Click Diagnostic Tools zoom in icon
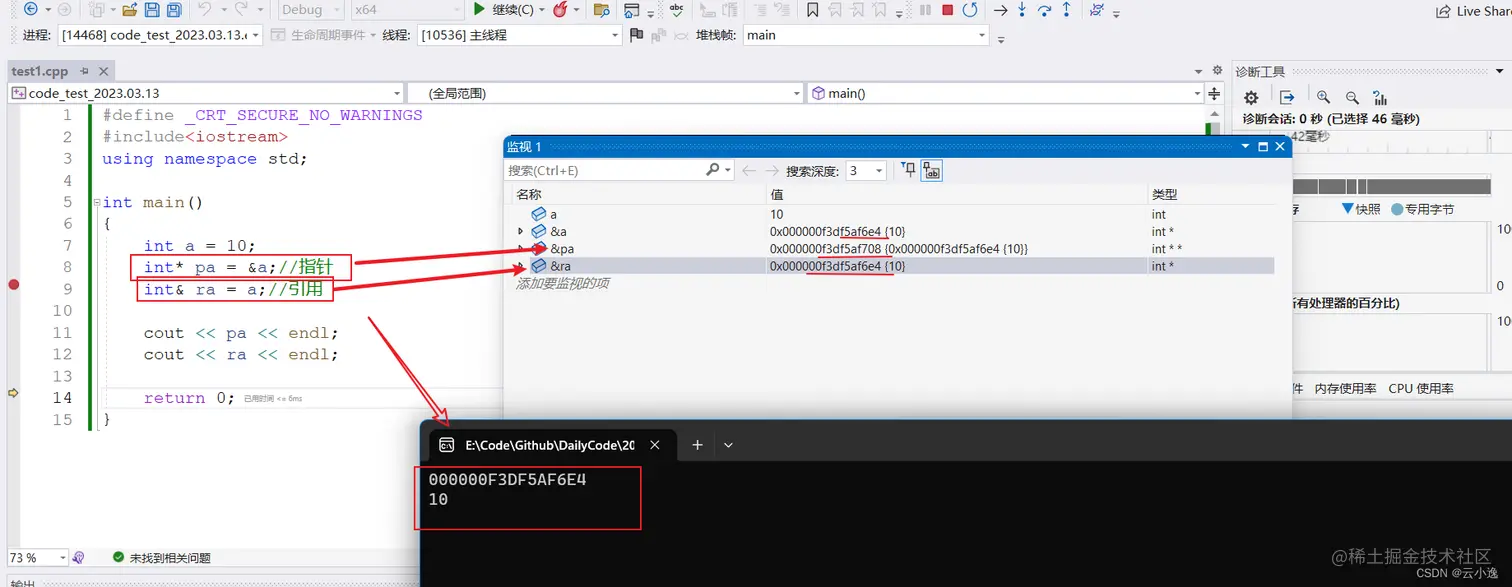The image size is (1512, 587). click(1323, 97)
